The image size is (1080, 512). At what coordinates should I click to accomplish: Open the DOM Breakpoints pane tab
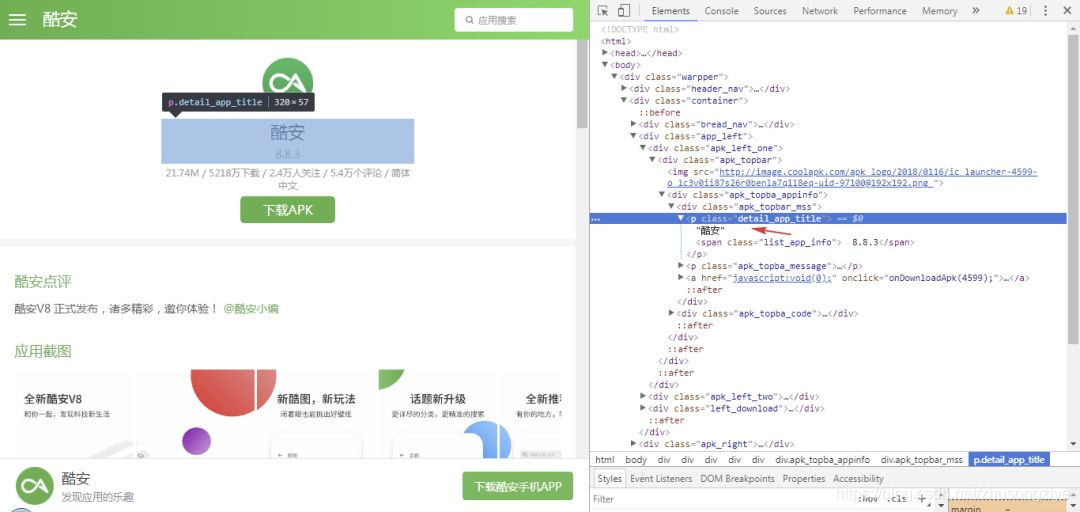[x=738, y=478]
